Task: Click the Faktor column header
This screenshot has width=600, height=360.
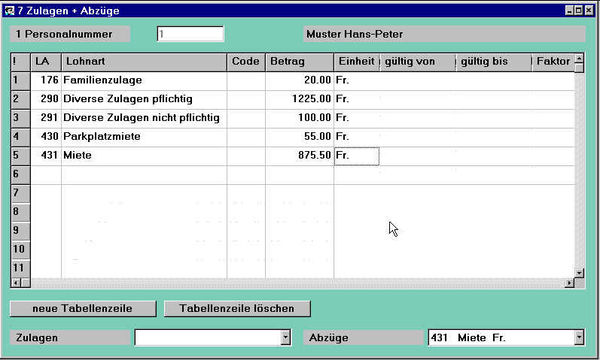Action: (553, 62)
